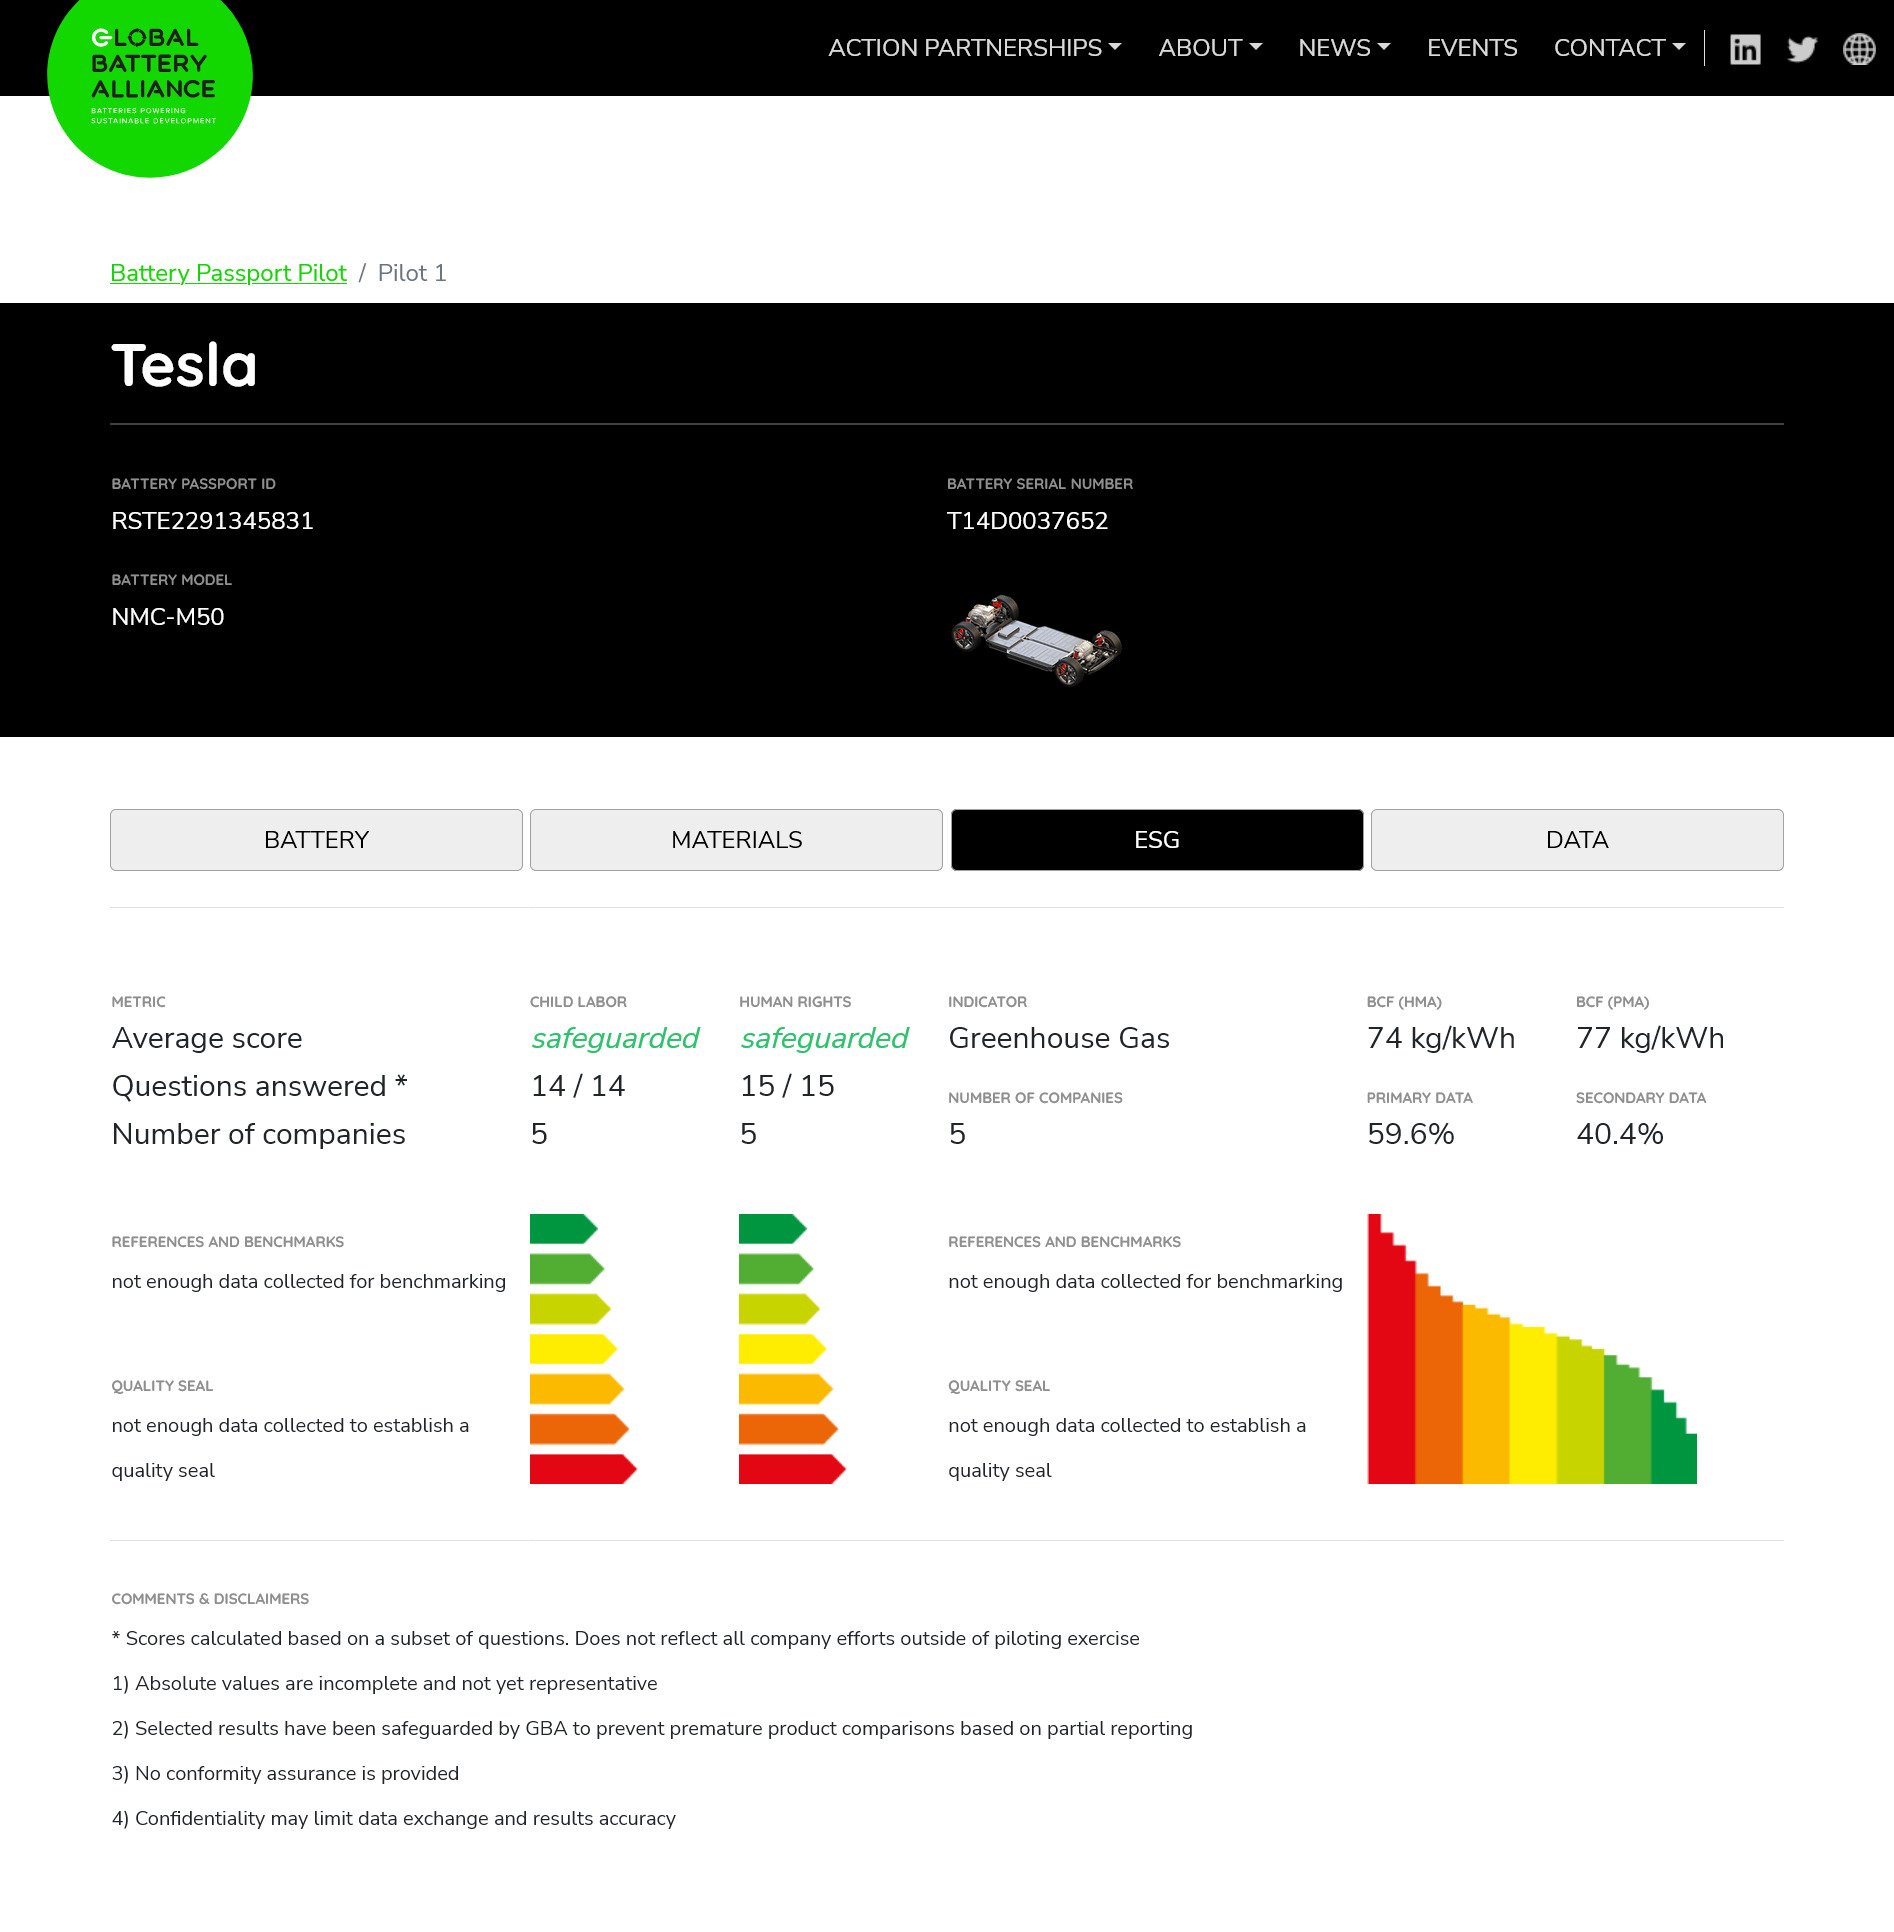Image resolution: width=1894 pixels, height=1932 pixels.
Task: Click the greenhouse gas benchmark bar chart
Action: (x=1532, y=1349)
